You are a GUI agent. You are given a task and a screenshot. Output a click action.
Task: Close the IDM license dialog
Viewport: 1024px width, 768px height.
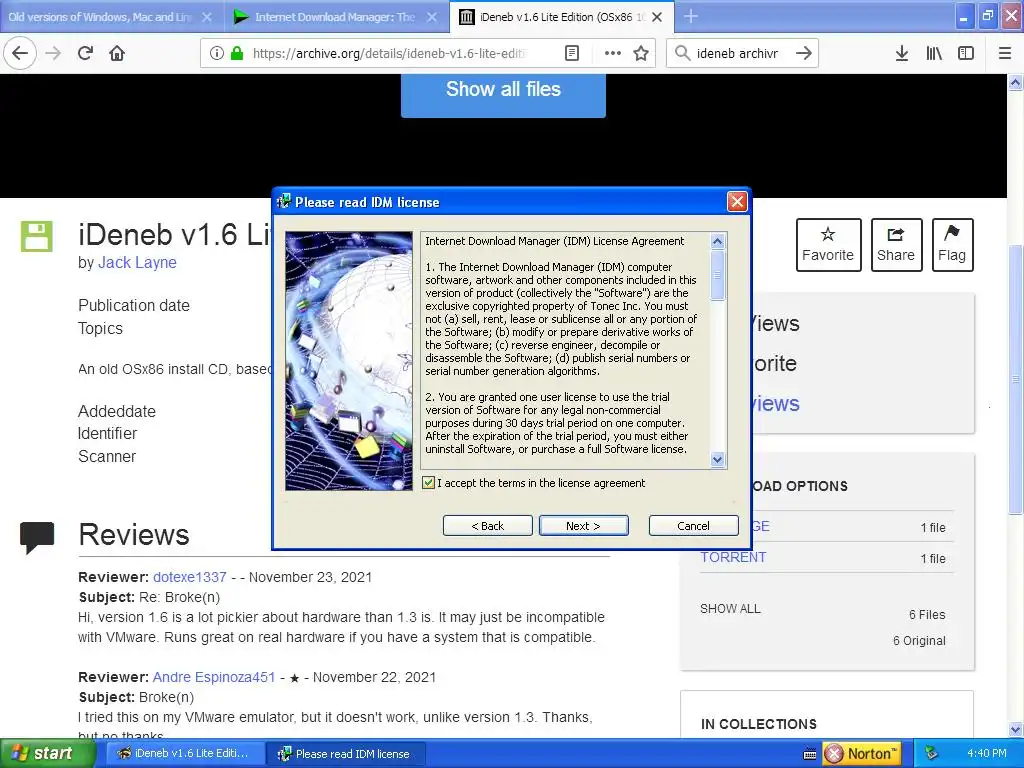click(737, 202)
